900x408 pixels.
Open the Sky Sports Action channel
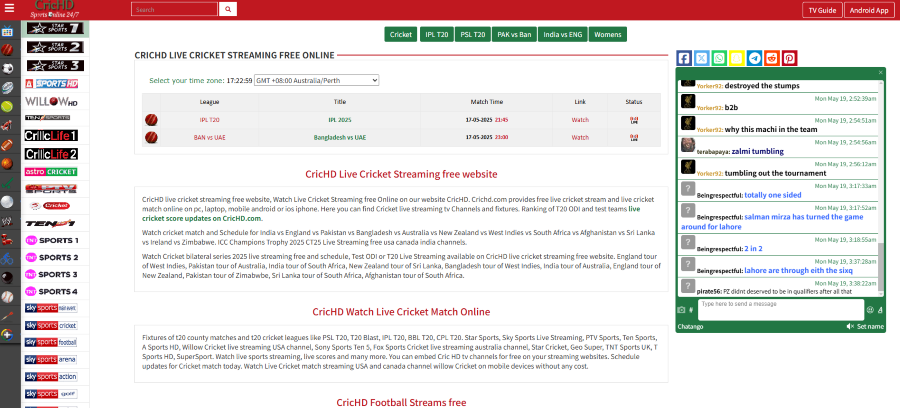tap(51, 377)
